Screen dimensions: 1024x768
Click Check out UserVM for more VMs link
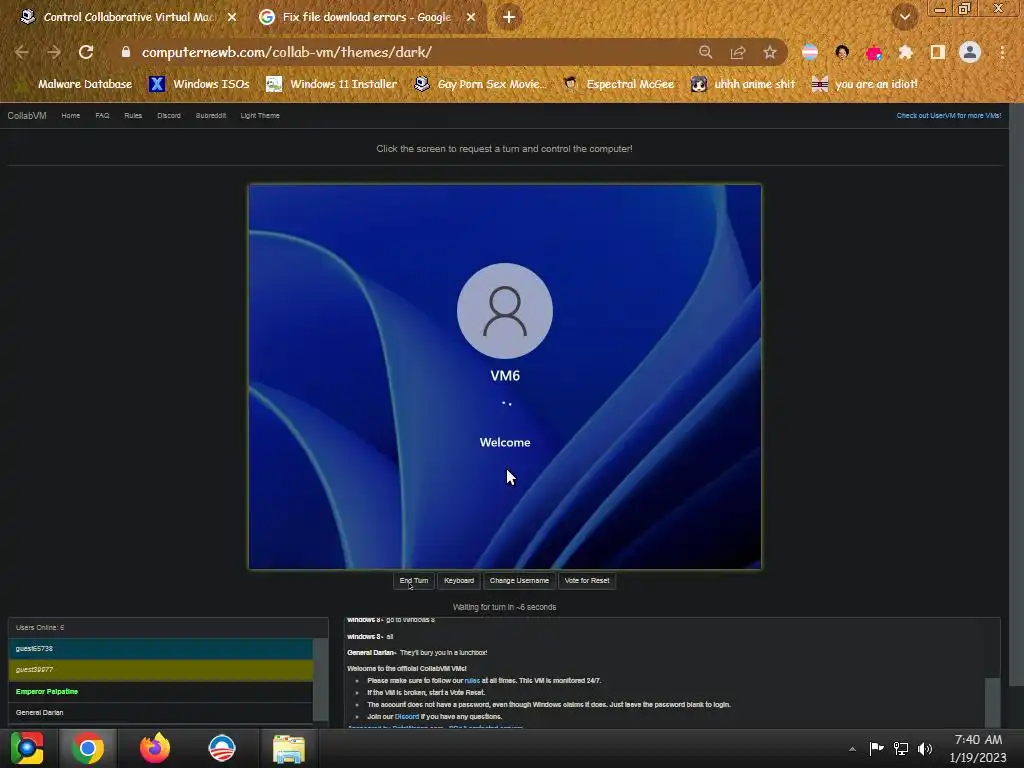point(948,116)
